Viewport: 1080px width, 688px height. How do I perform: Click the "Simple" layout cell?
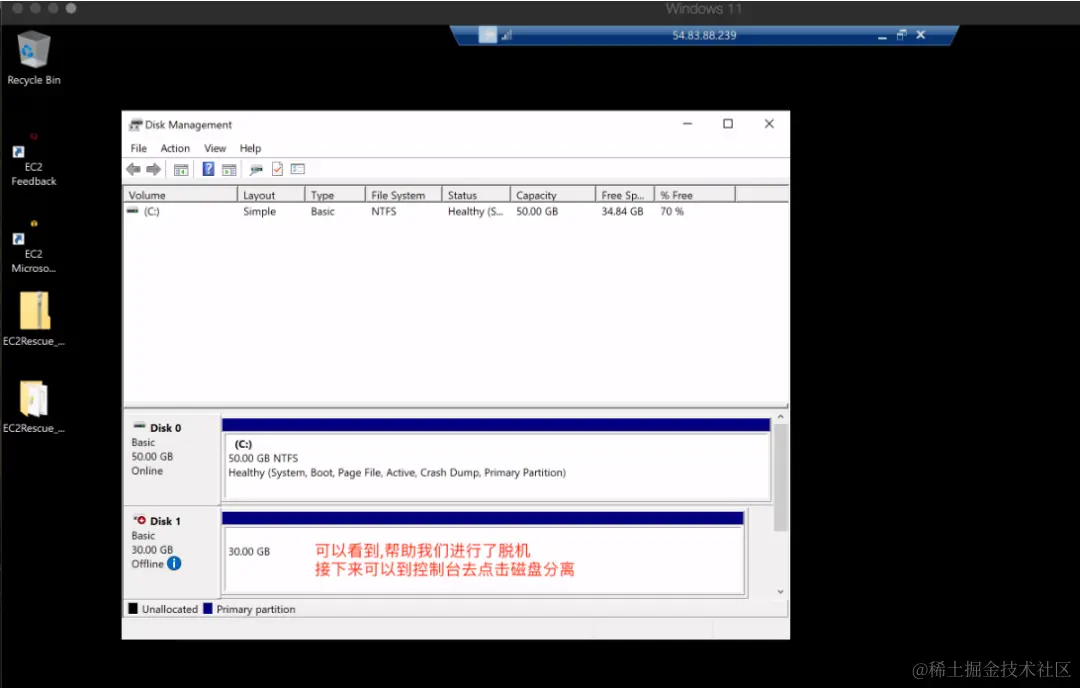pyautogui.click(x=259, y=211)
